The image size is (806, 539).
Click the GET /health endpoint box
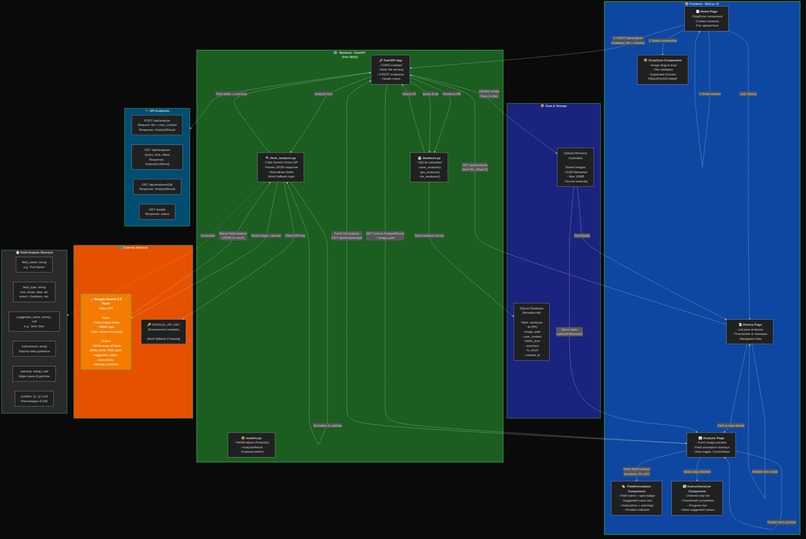pyautogui.click(x=157, y=212)
